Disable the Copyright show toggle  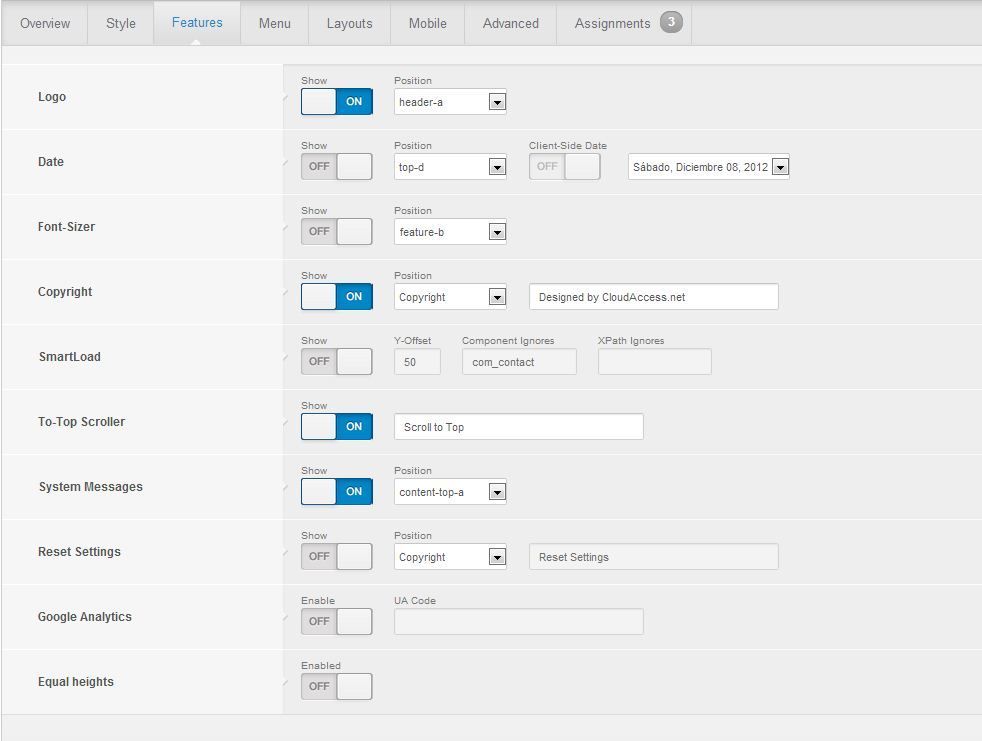pyautogui.click(x=337, y=296)
